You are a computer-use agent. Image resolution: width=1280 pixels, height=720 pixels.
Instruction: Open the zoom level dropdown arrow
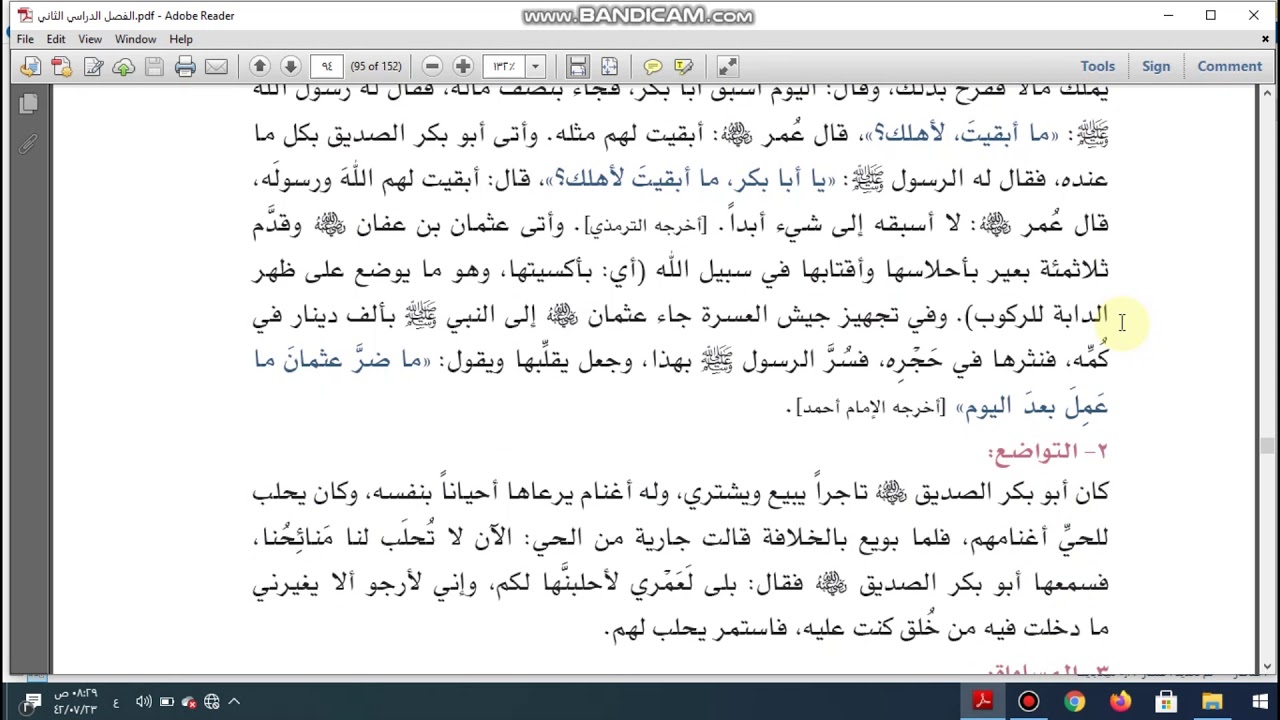(535, 66)
